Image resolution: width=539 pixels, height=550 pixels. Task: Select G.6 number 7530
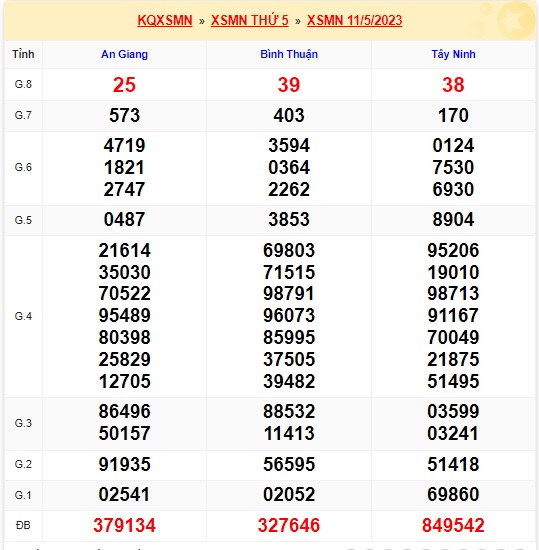click(x=453, y=167)
